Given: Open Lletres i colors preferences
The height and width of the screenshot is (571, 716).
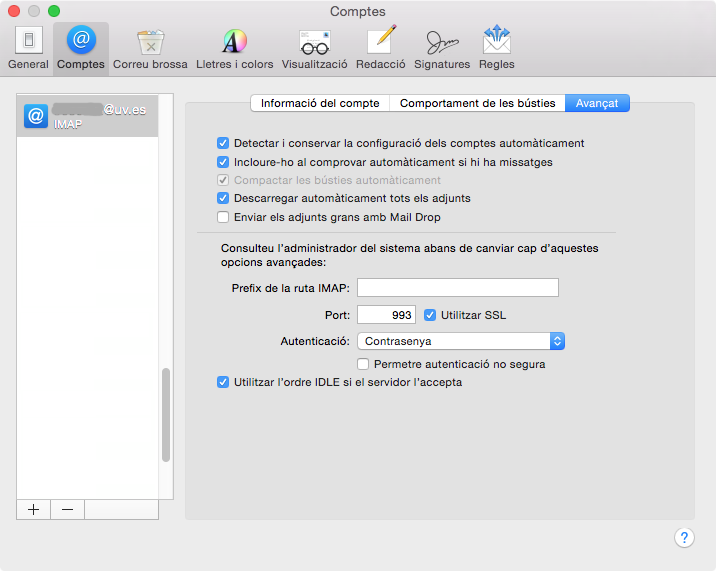Looking at the screenshot, I should (235, 48).
